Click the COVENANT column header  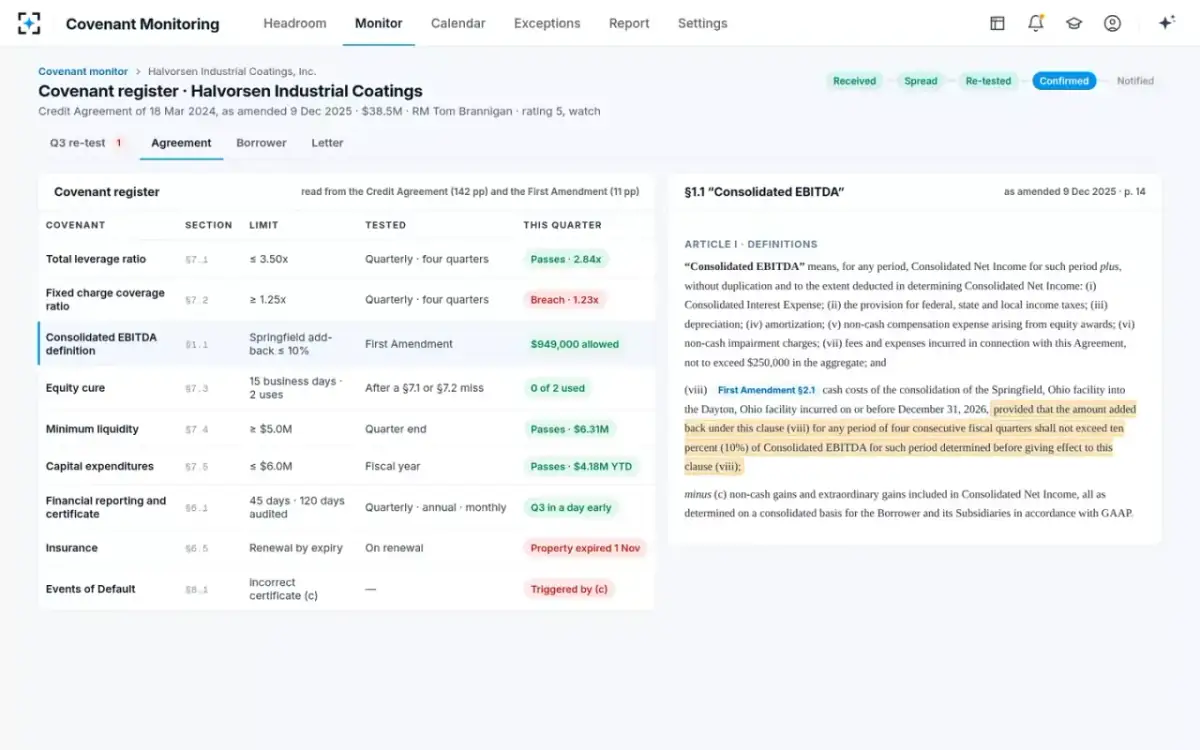pyautogui.click(x=75, y=225)
